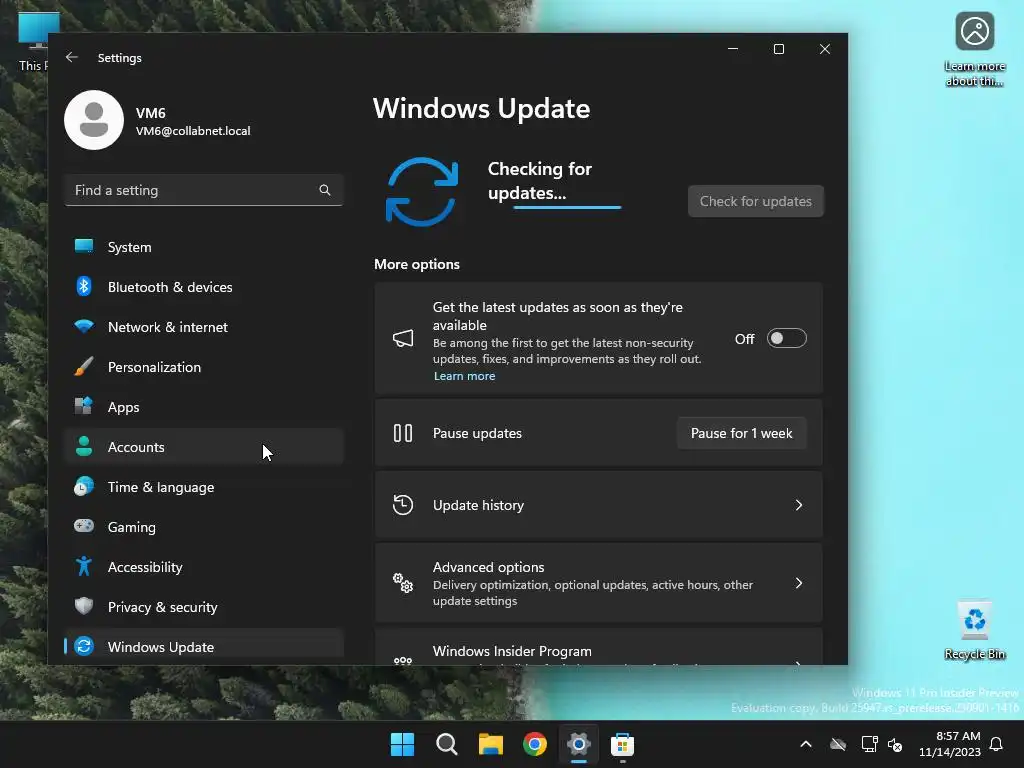Screen dimensions: 1024x768
Task: Click the VM6 profile avatar
Action: 94,120
